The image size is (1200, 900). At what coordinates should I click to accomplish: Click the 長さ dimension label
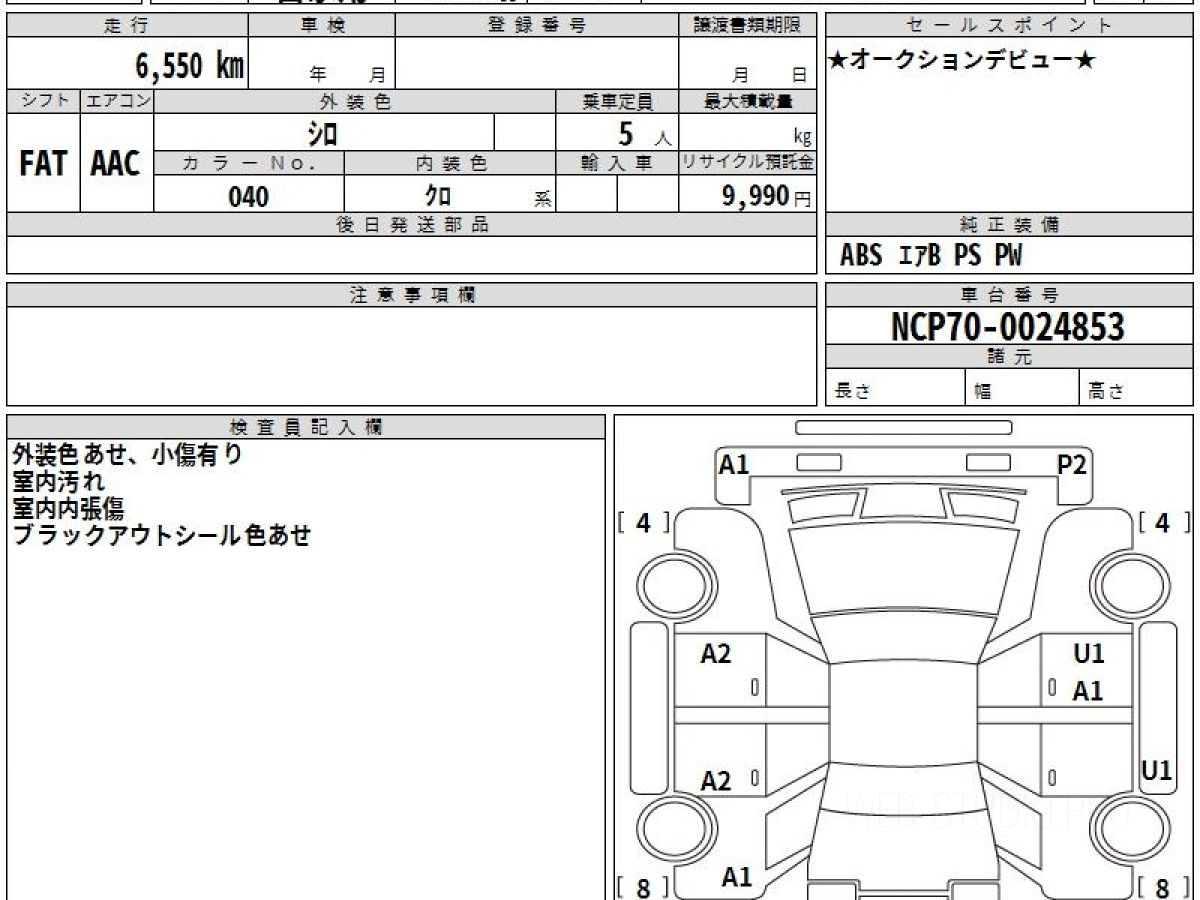(853, 392)
